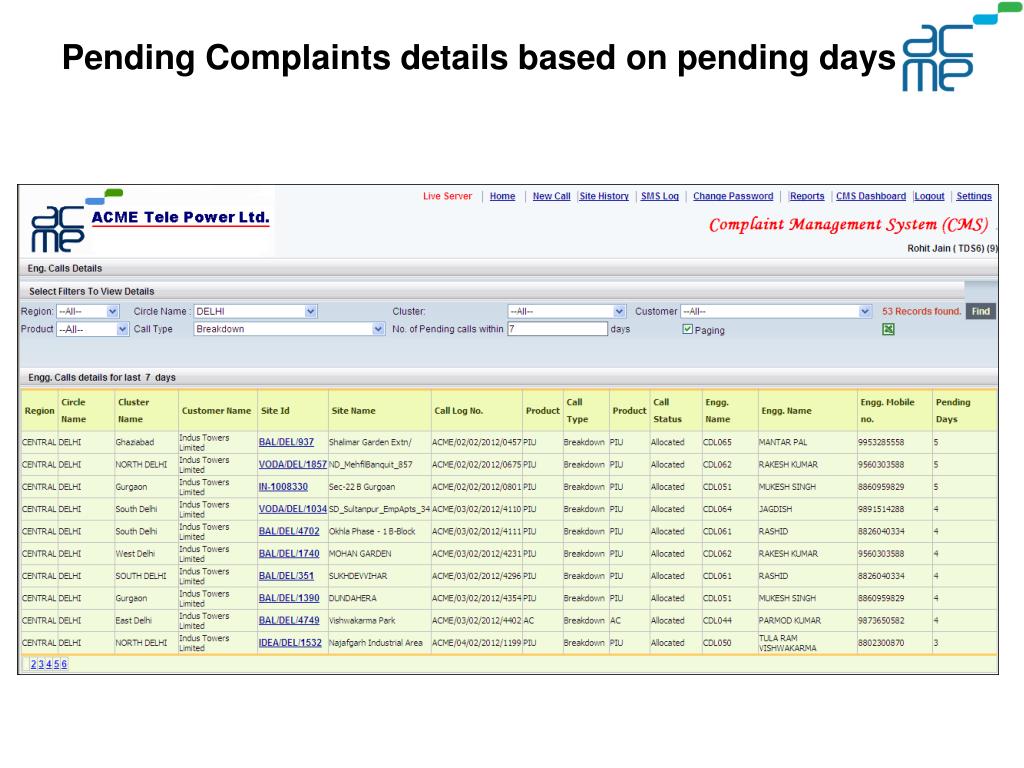Open site link VODA/DEL/1857
Screen dimensions: 1024x768
(293, 464)
